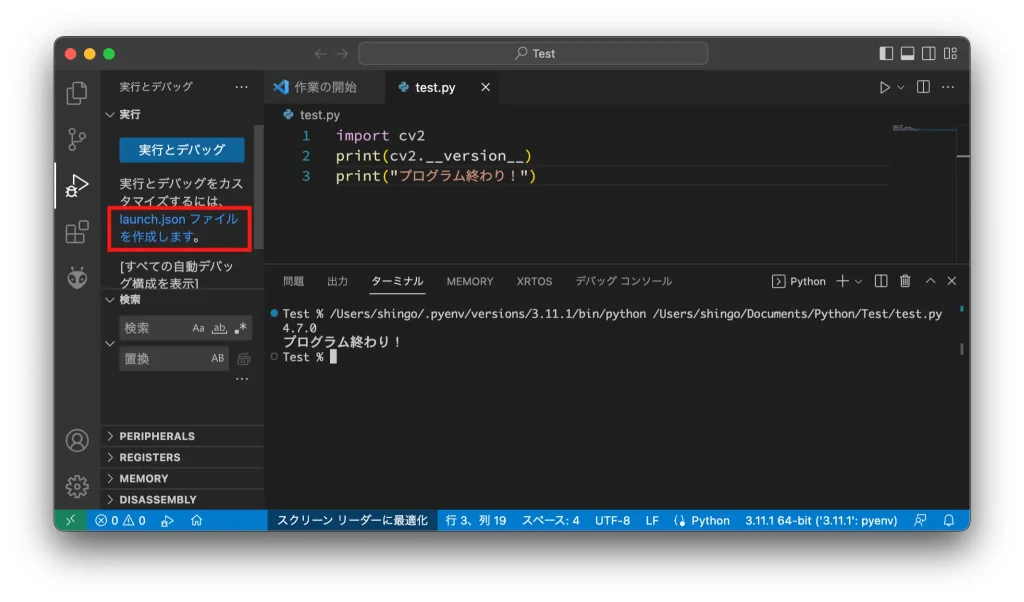Split the terminal panel

(x=881, y=281)
